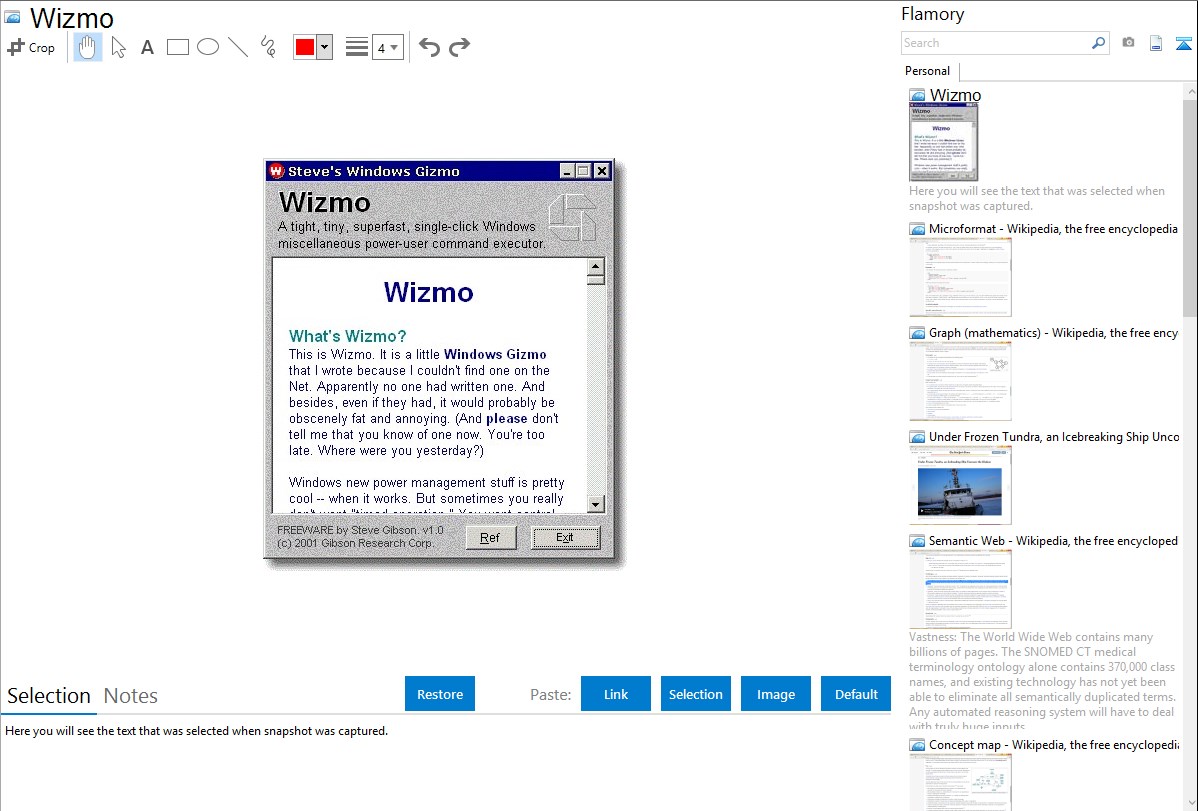
Task: Switch to the Selection tab
Action: [x=49, y=696]
